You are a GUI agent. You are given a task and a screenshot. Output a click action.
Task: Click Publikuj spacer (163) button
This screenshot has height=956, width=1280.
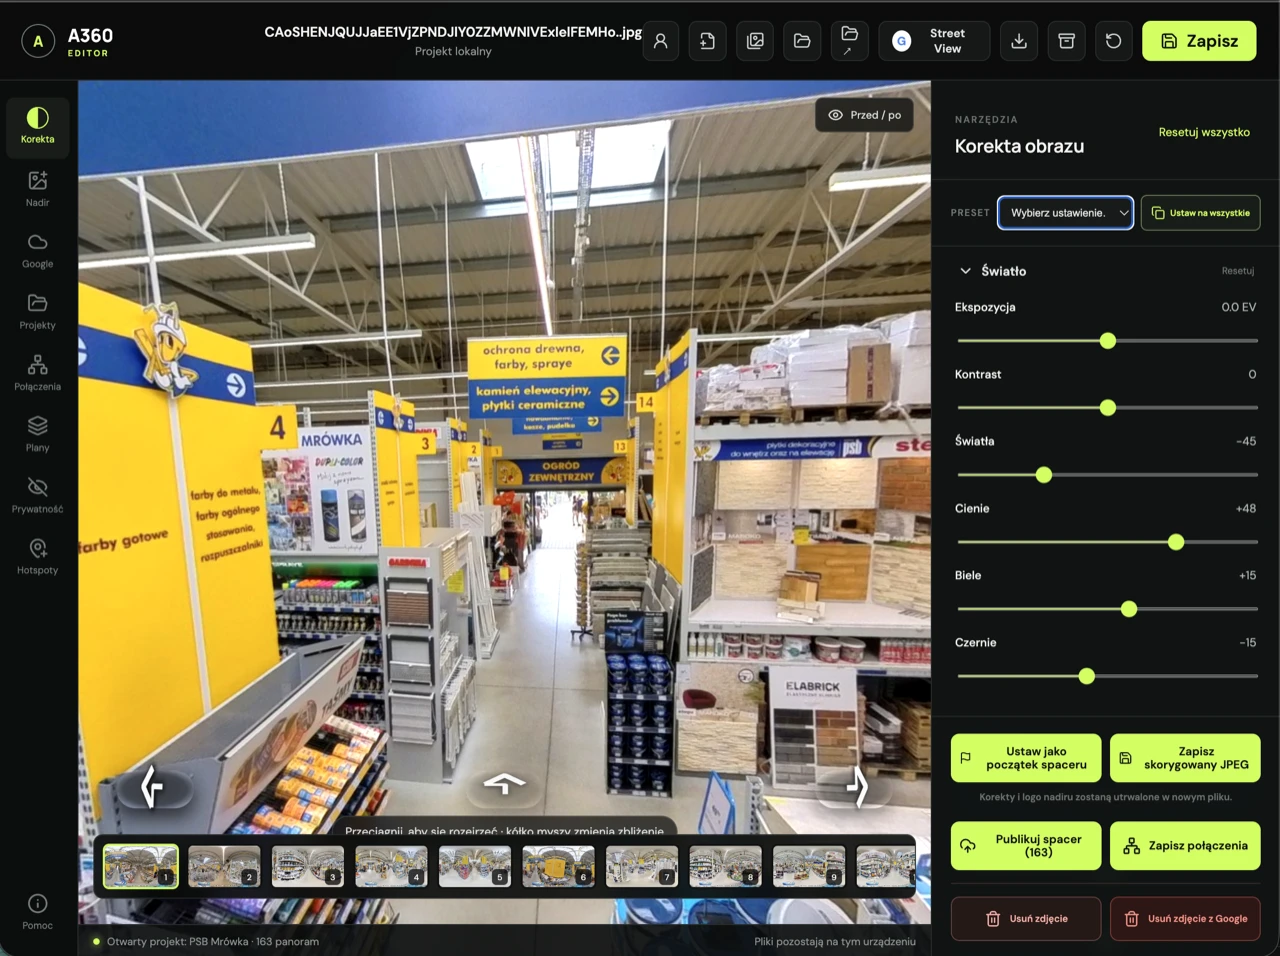pyautogui.click(x=1026, y=846)
